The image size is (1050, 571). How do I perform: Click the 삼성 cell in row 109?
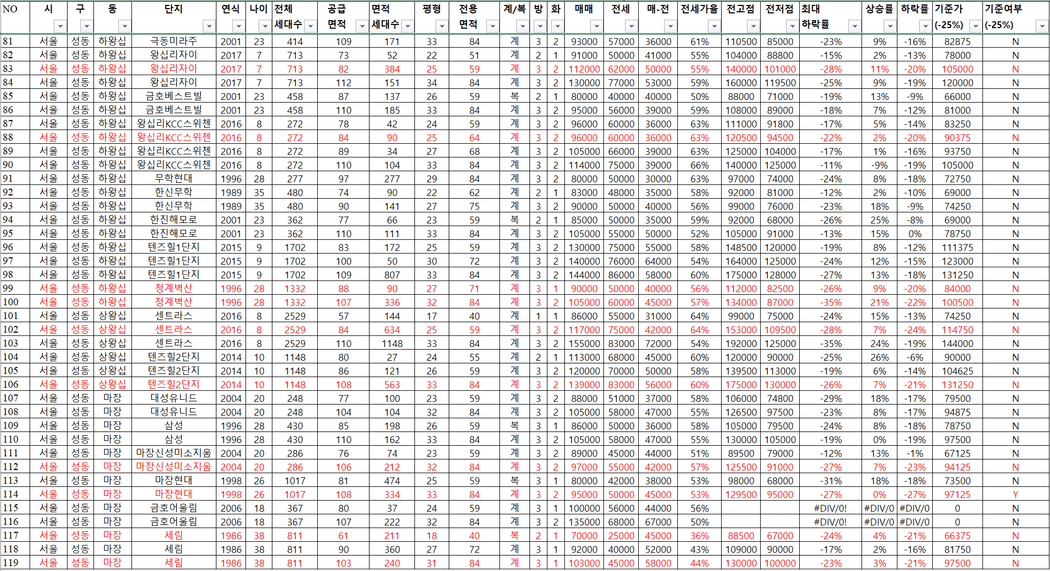pyautogui.click(x=173, y=426)
